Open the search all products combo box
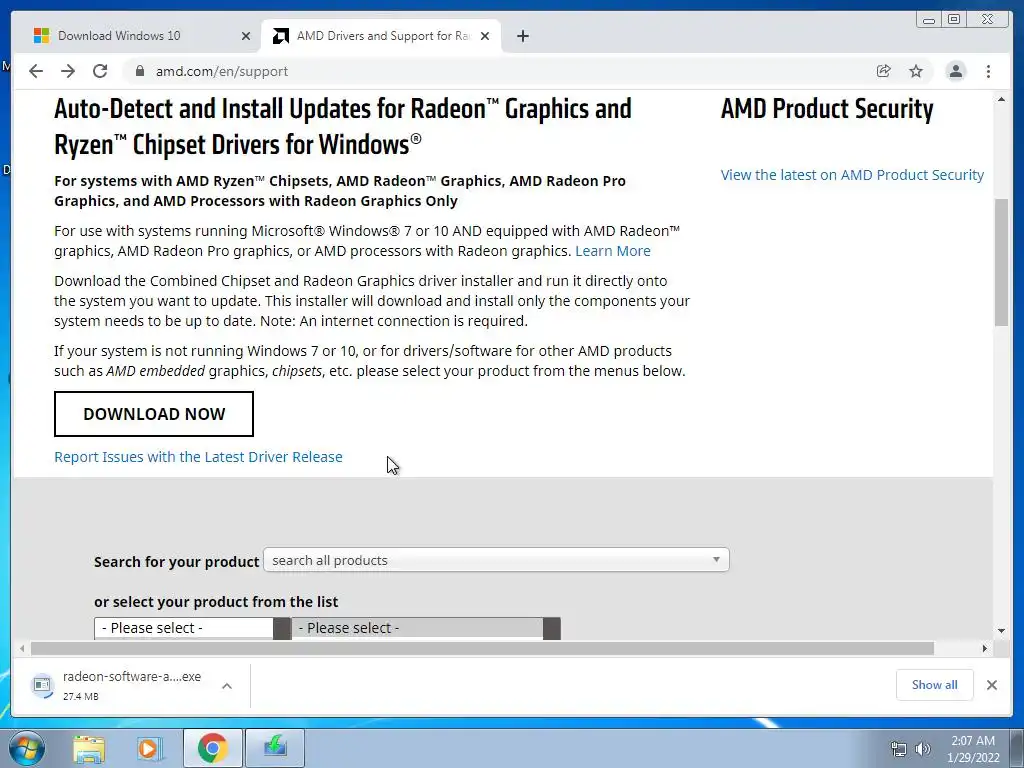 (496, 560)
